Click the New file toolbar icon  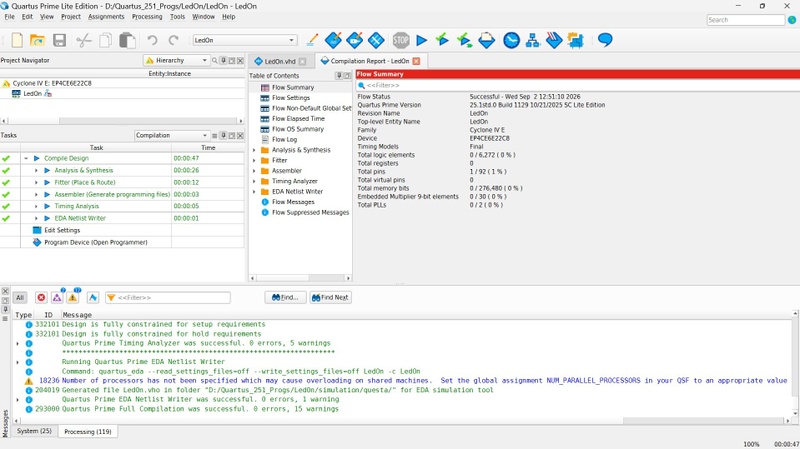[x=17, y=40]
